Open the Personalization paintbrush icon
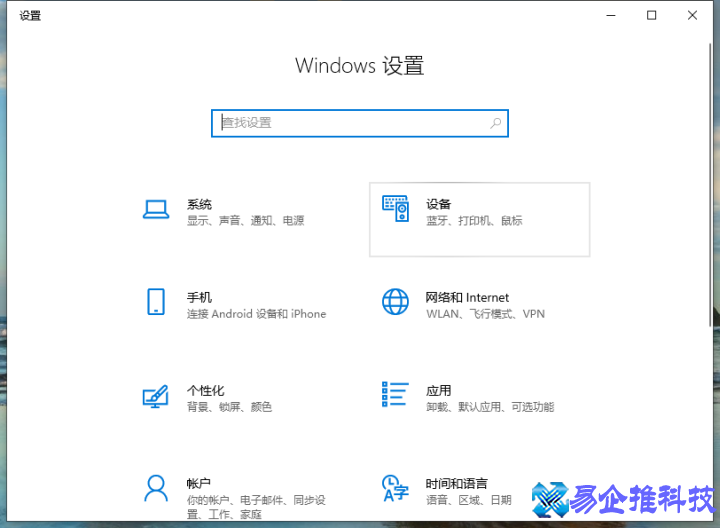 click(x=156, y=396)
